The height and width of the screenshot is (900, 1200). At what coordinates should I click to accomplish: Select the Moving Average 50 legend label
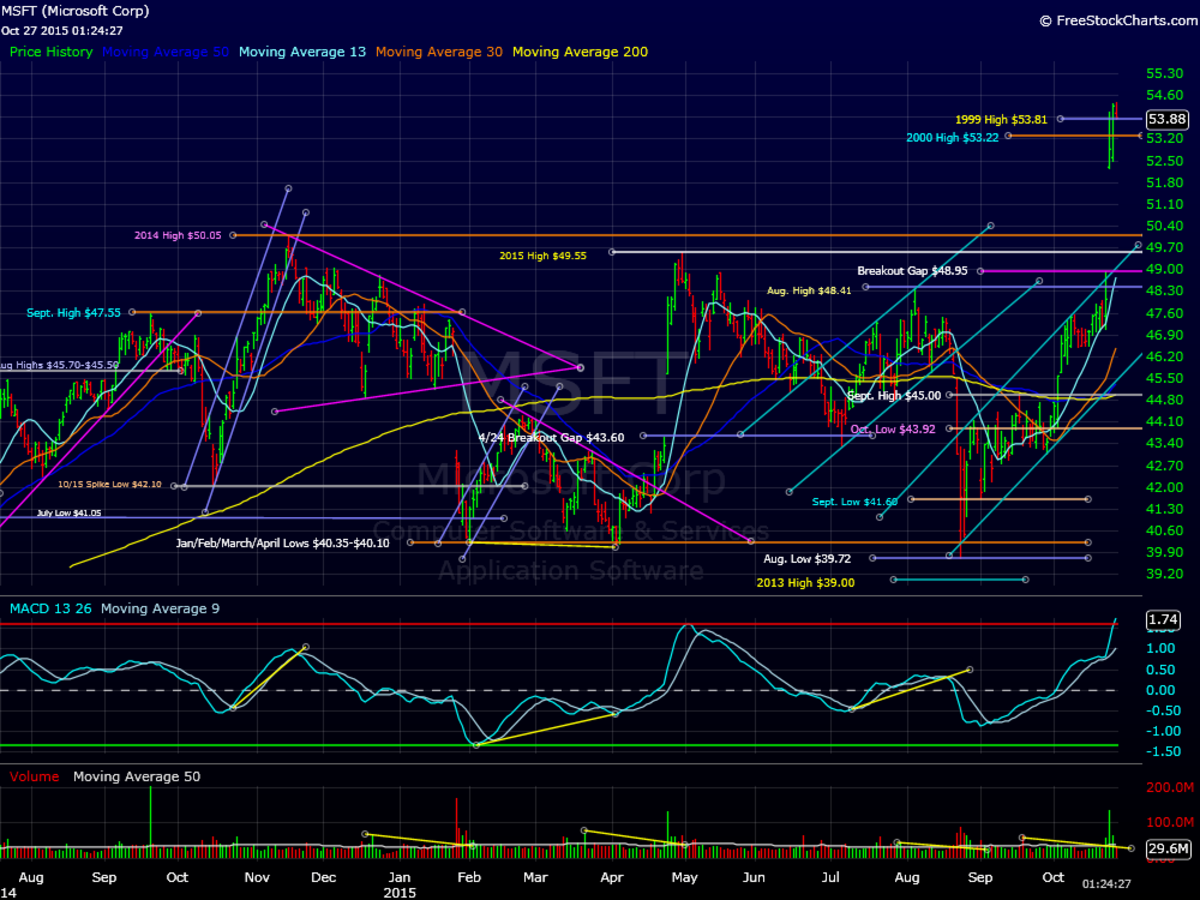point(165,52)
